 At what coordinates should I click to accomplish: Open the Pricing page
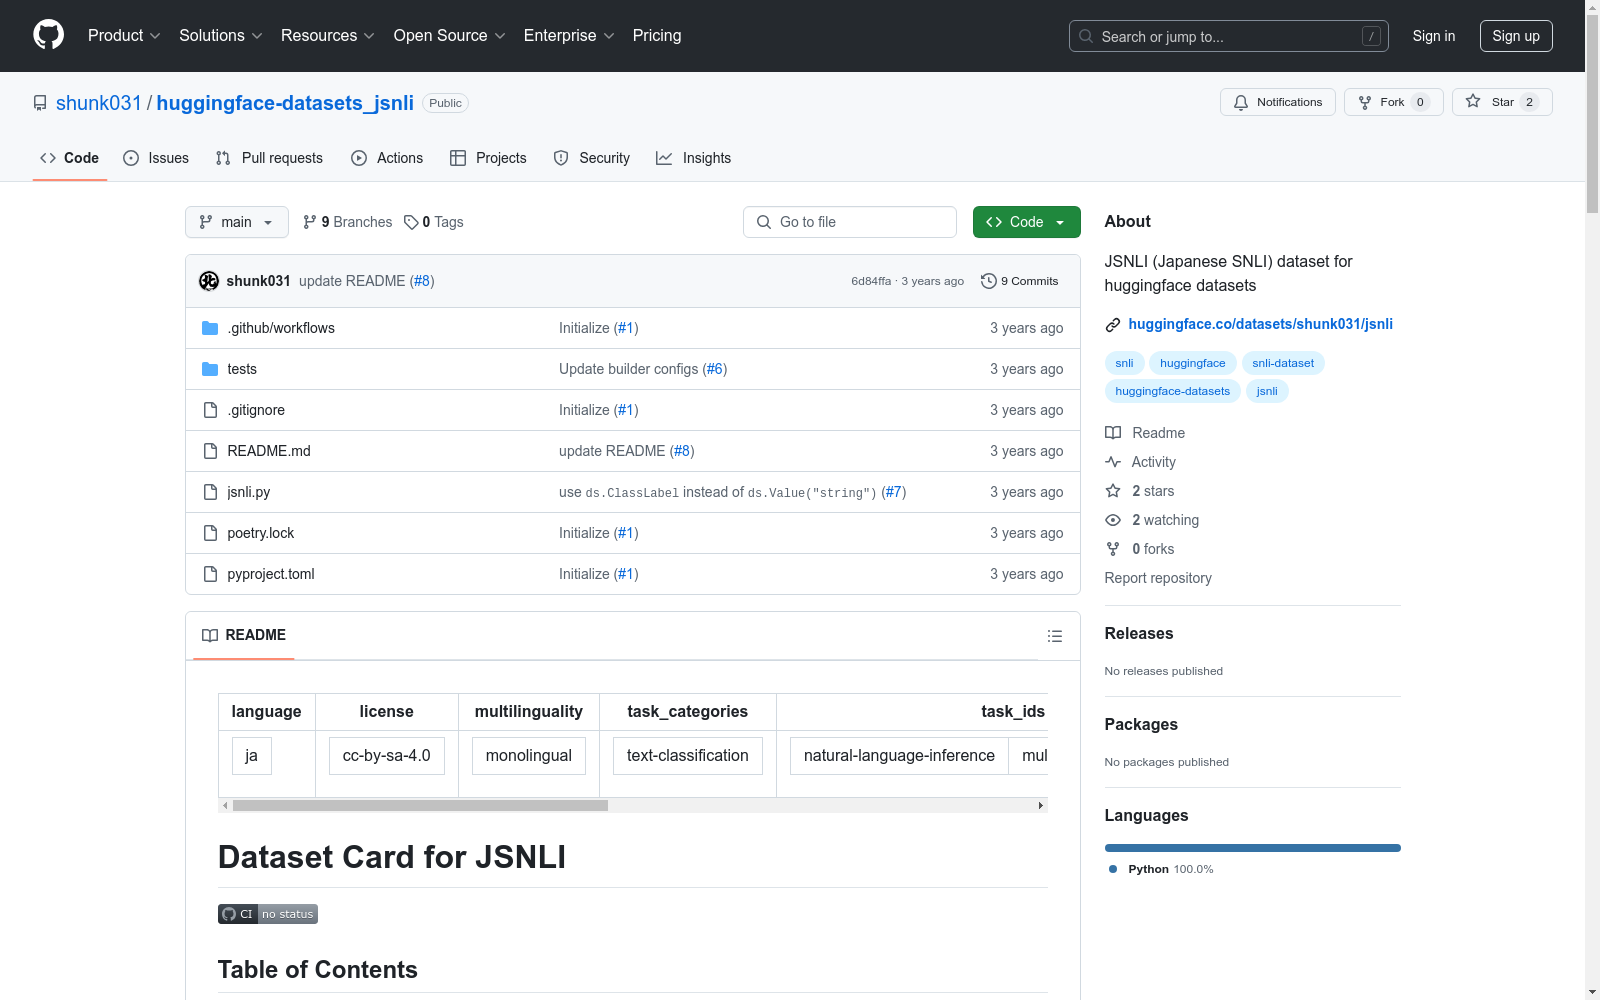657,35
